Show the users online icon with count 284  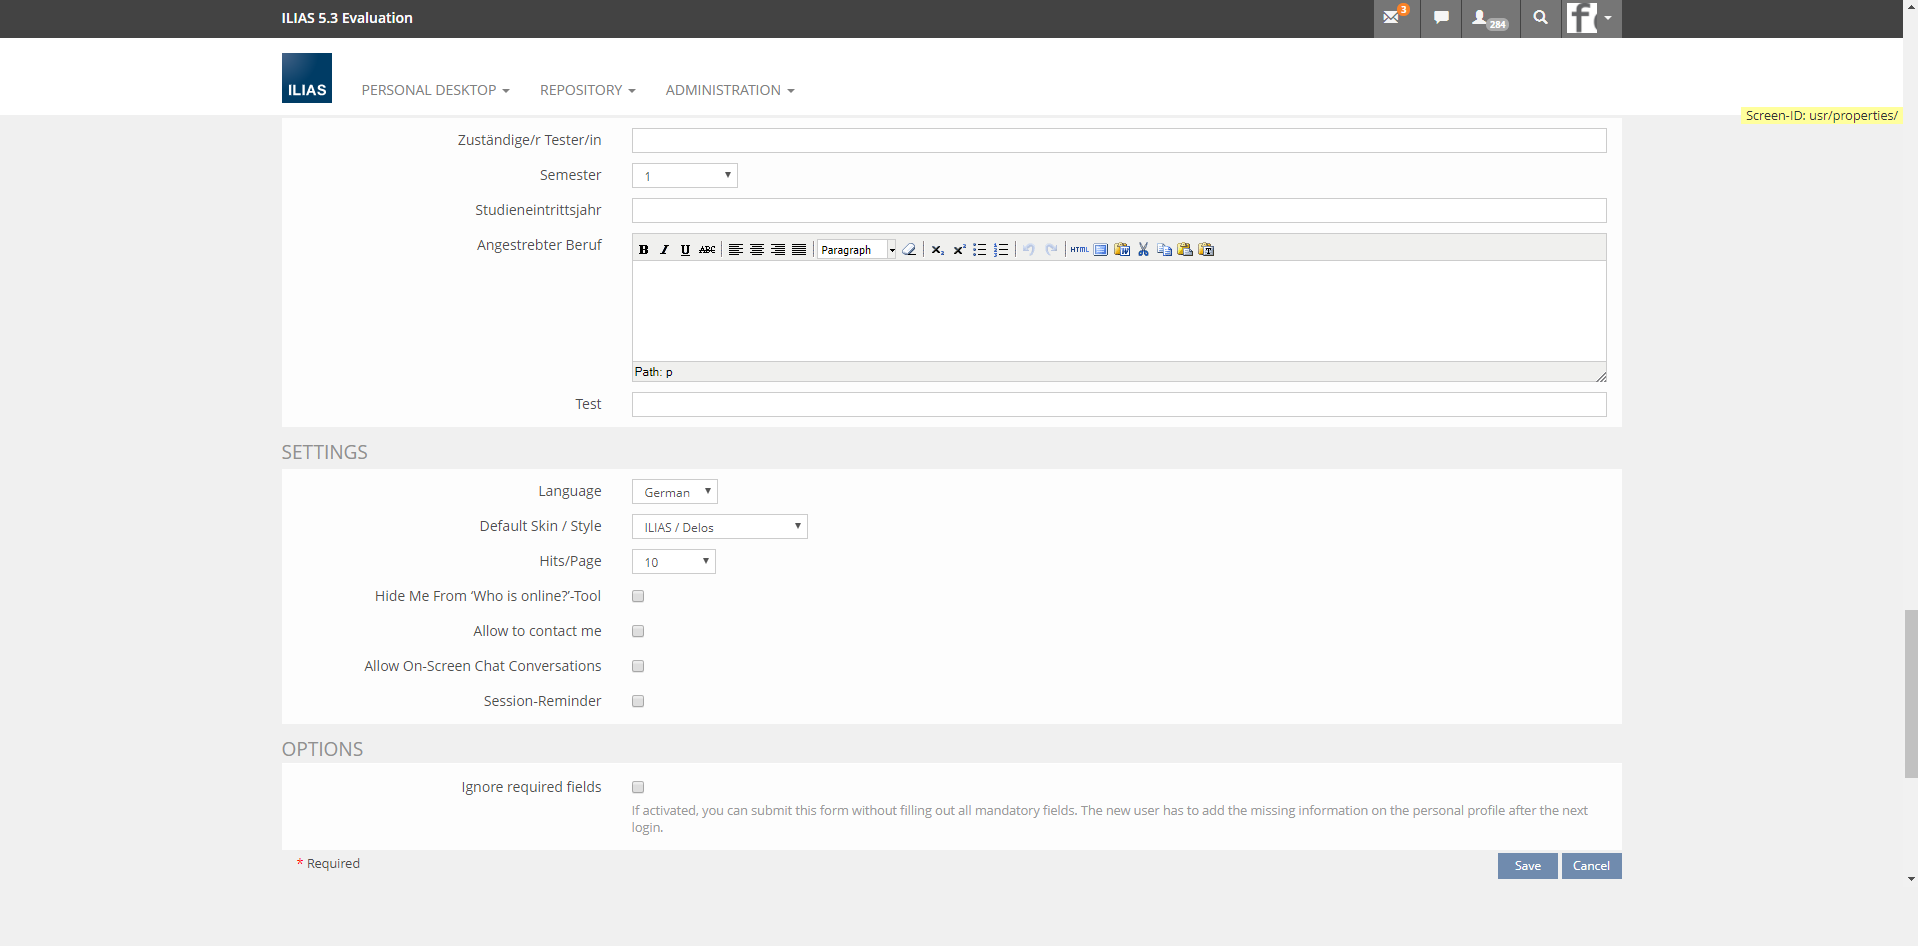tap(1489, 18)
